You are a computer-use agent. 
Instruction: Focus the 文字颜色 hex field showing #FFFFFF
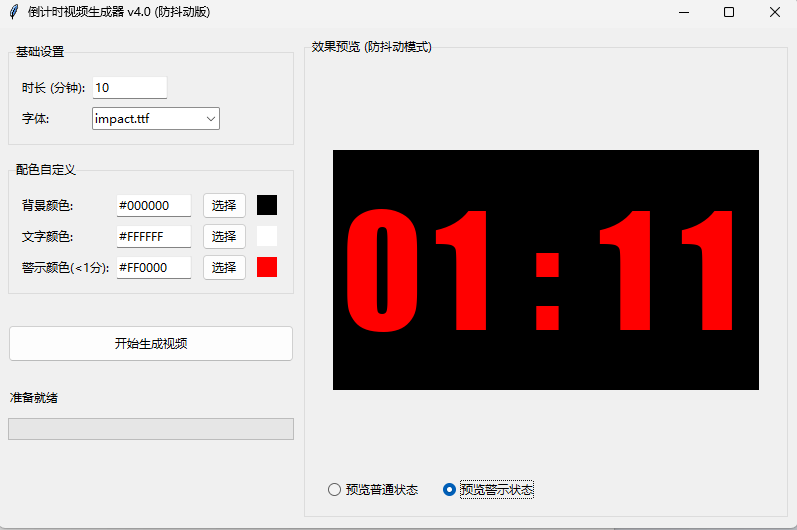tap(153, 237)
